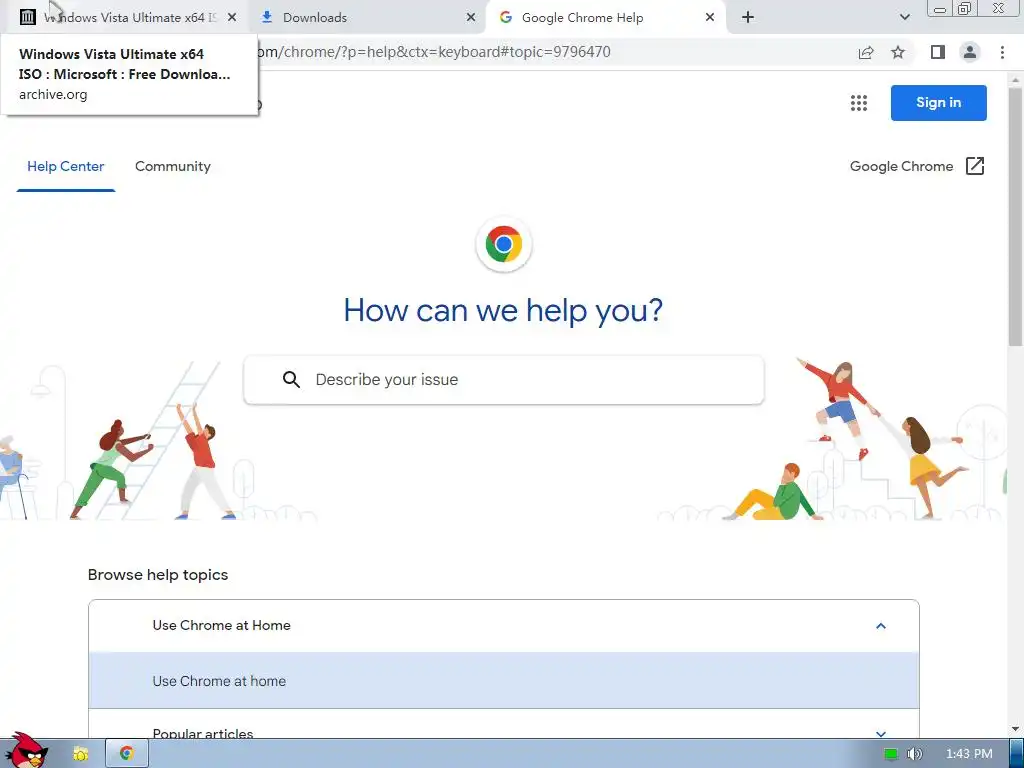Image resolution: width=1024 pixels, height=768 pixels.
Task: Click the Downloads tab arrow icon
Action: click(x=266, y=18)
